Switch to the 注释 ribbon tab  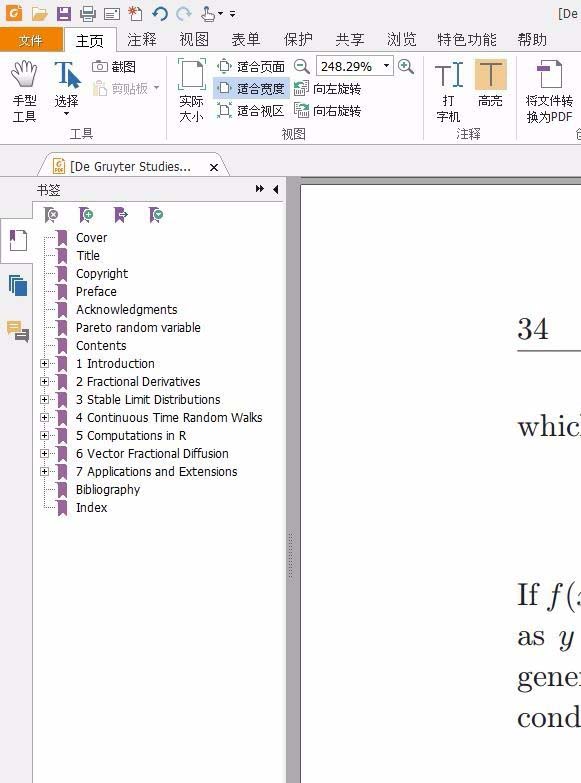coord(142,39)
